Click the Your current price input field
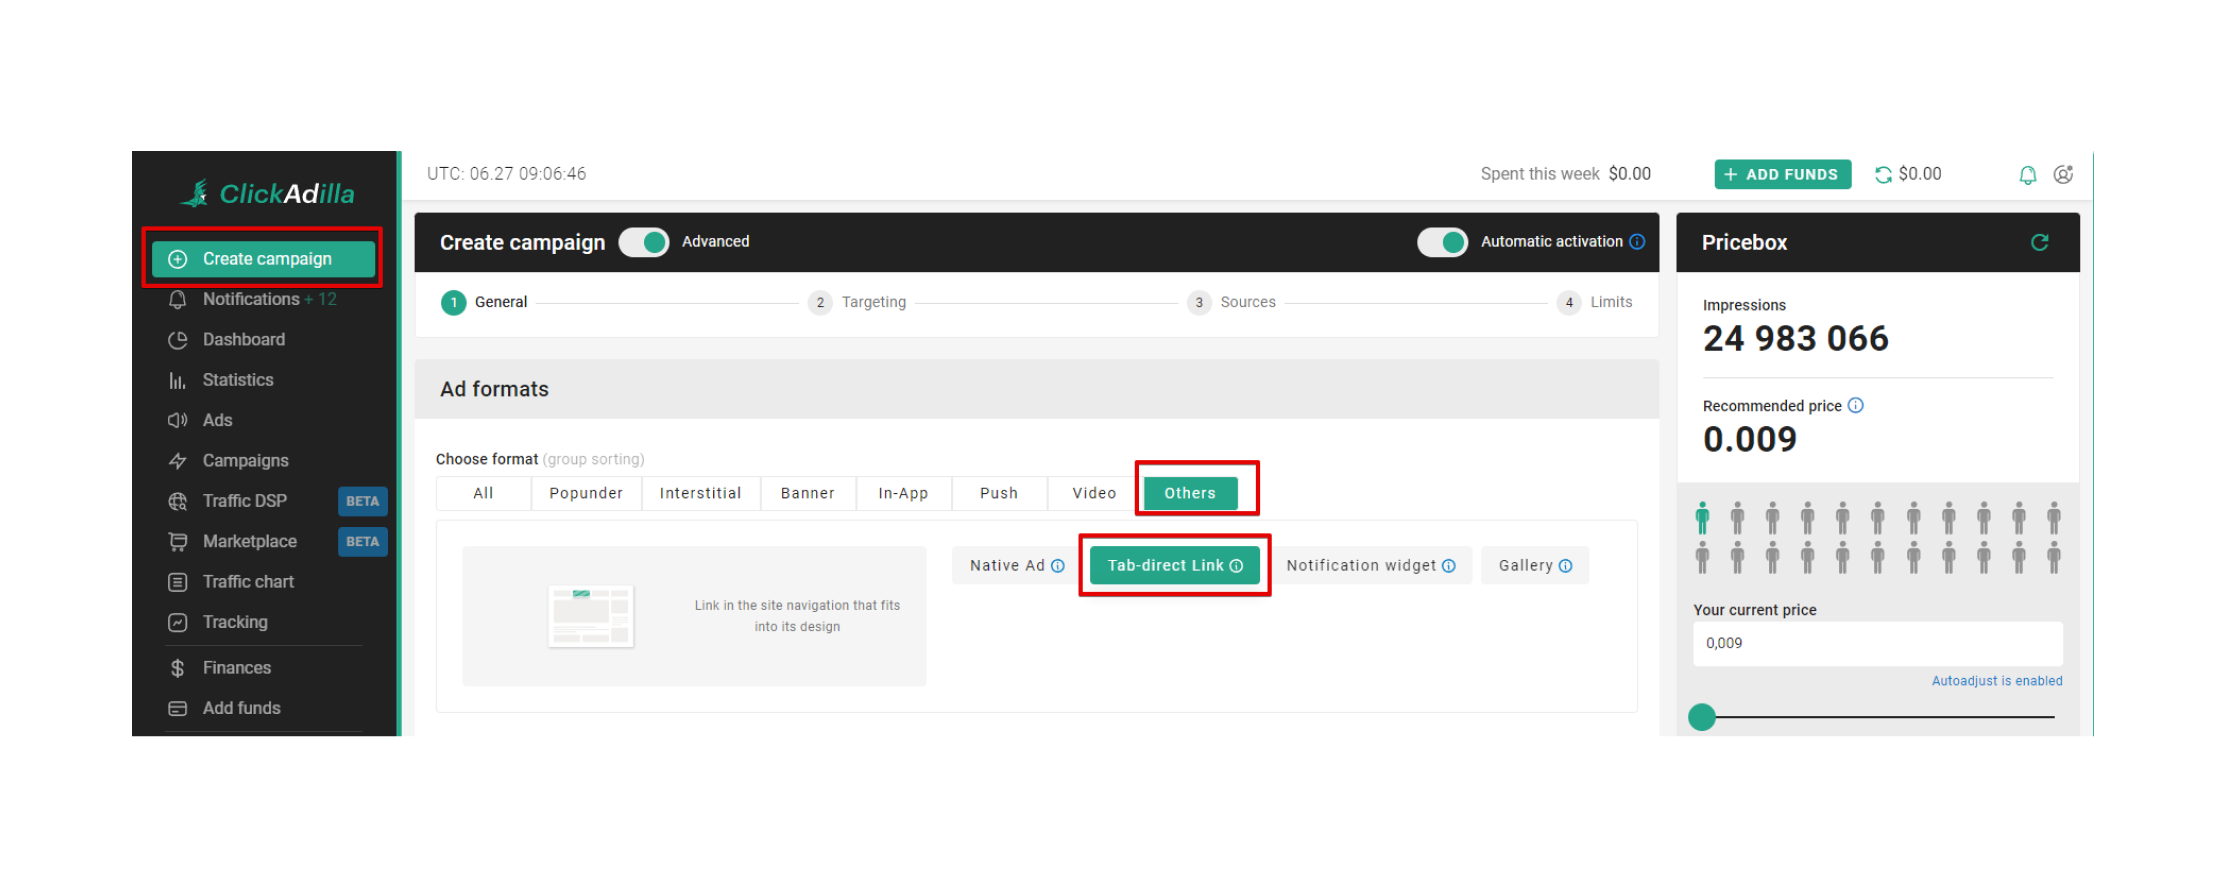This screenshot has height=887, width=2226. click(x=1877, y=644)
